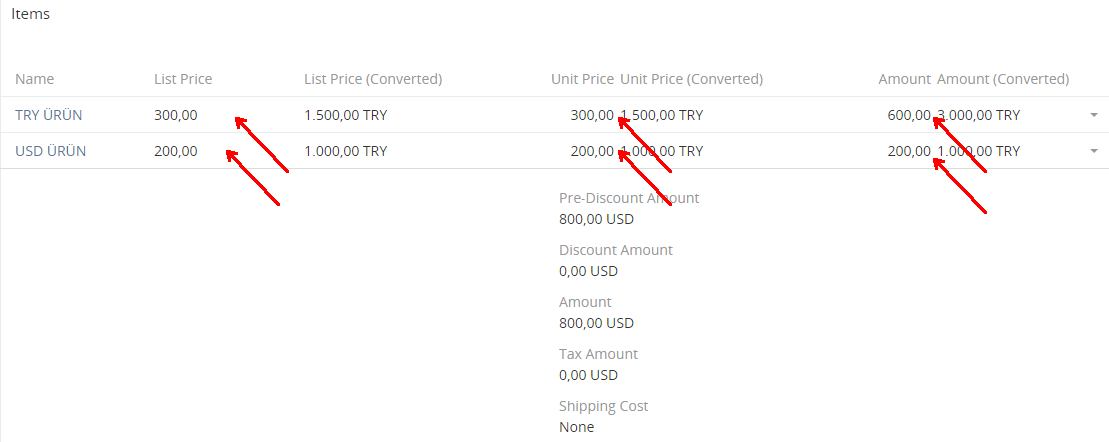This screenshot has height=442, width=1109.
Task: Click the Items panel heading
Action: 31,15
